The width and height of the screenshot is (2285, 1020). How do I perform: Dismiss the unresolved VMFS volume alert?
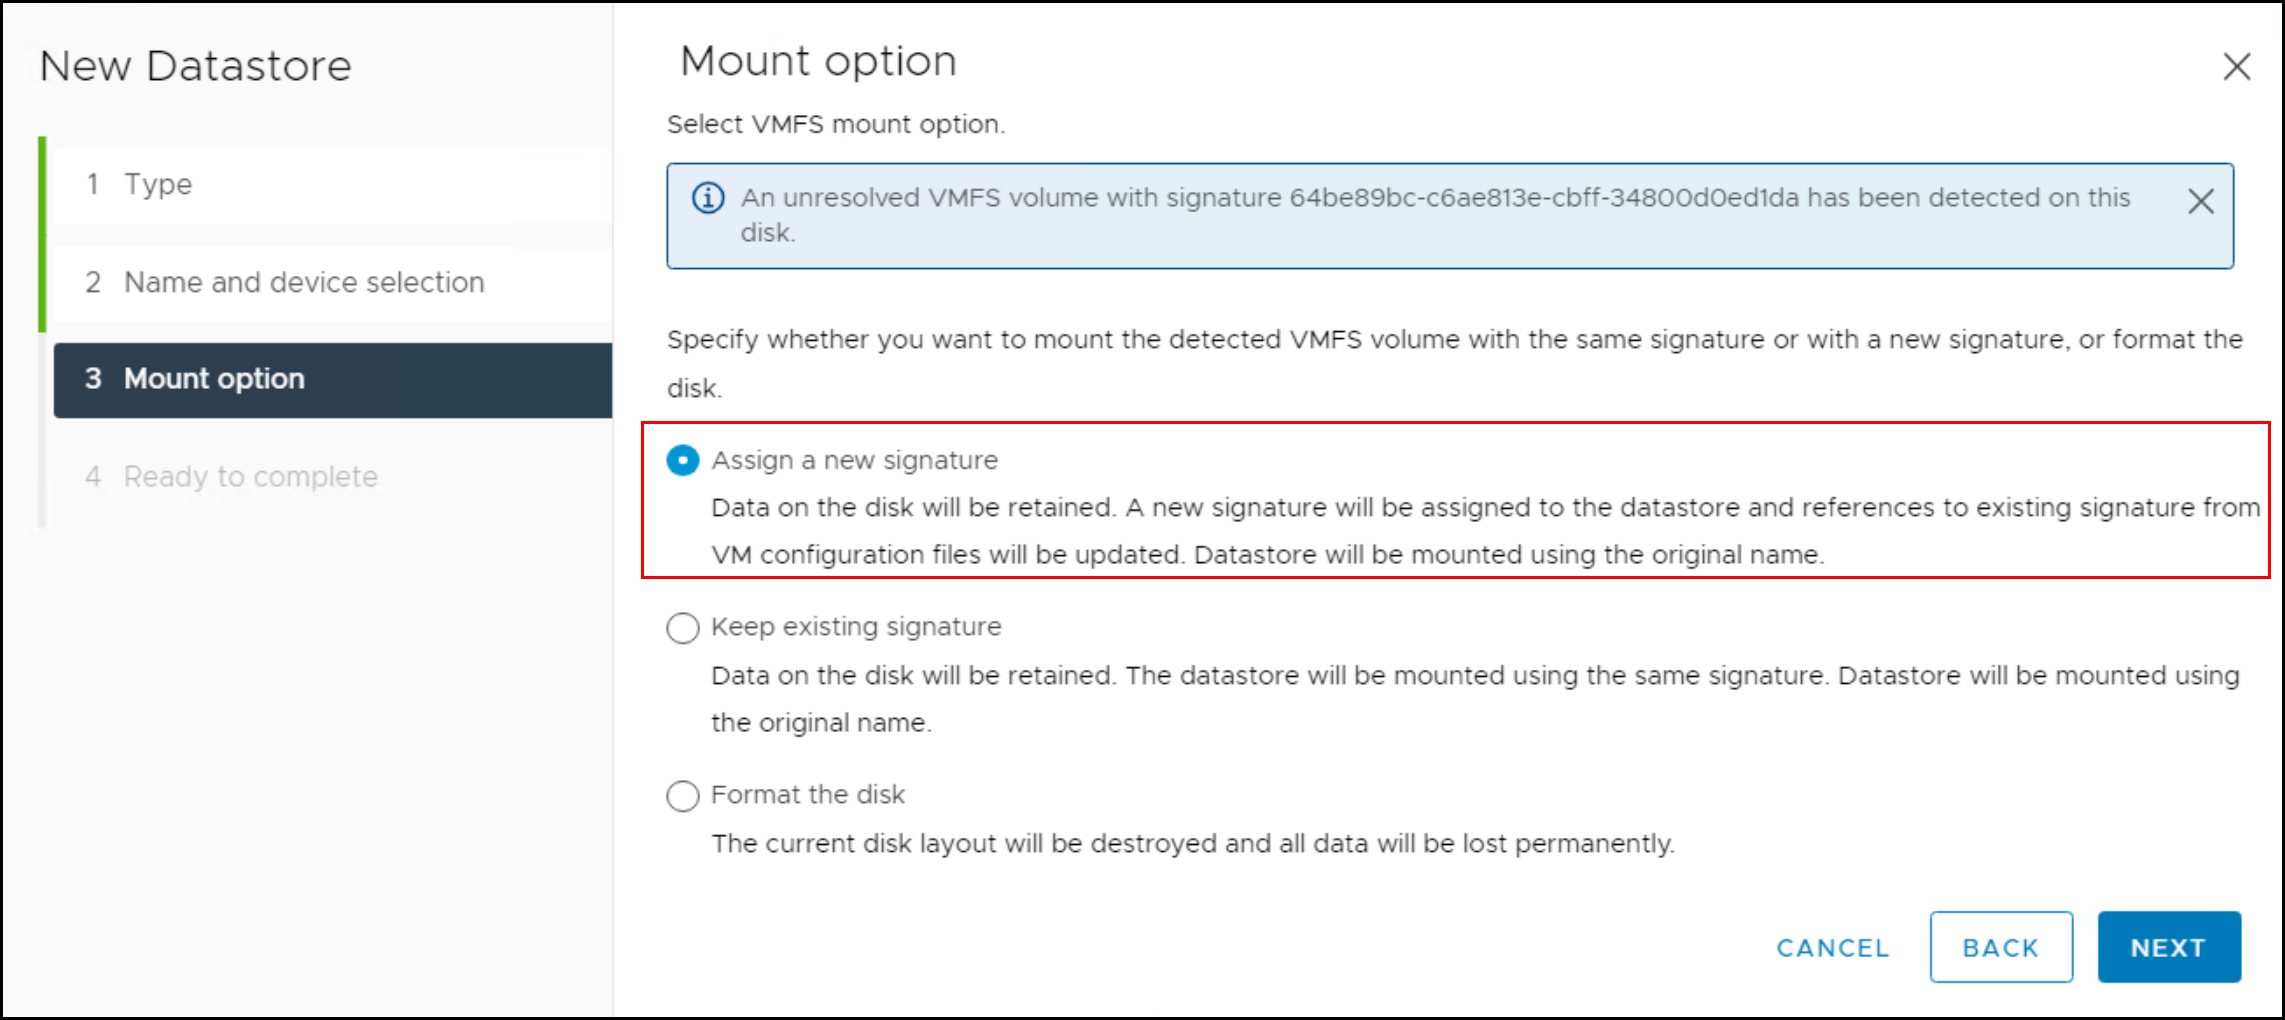(2200, 202)
